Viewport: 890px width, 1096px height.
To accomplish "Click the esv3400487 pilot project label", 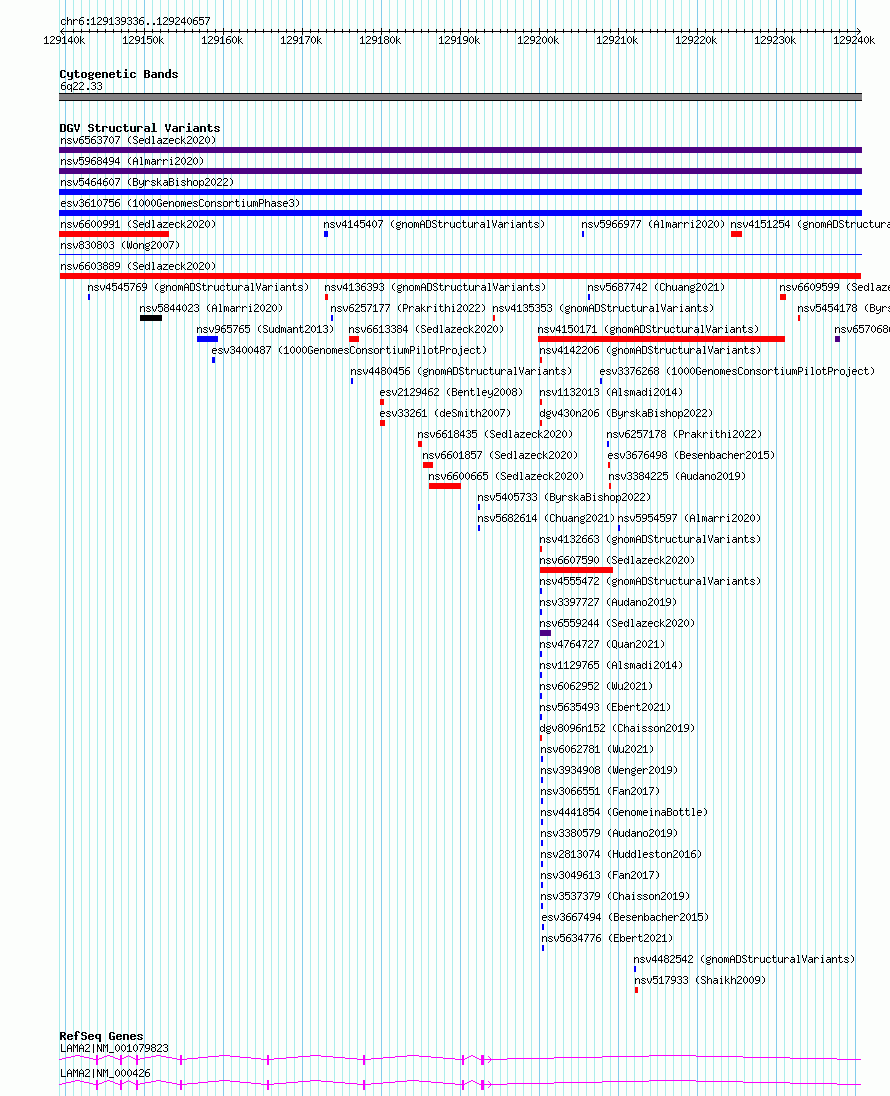I will (x=349, y=350).
